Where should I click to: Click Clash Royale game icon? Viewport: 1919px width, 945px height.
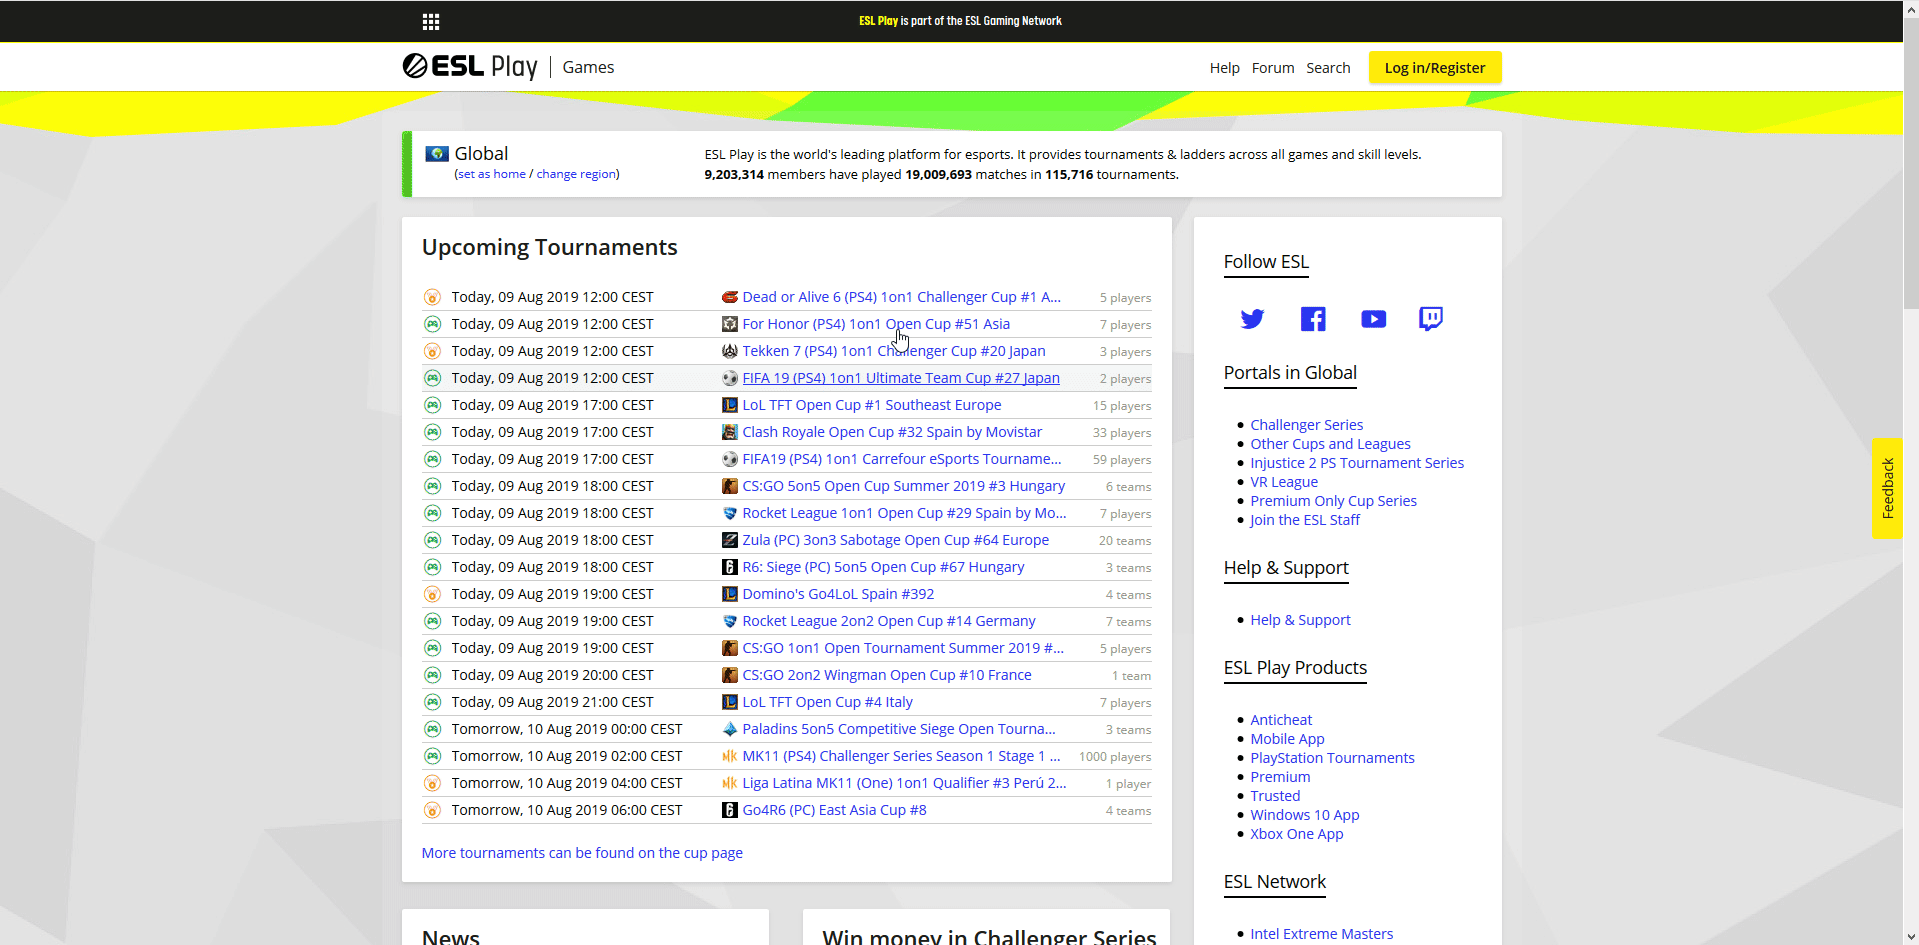(x=730, y=432)
